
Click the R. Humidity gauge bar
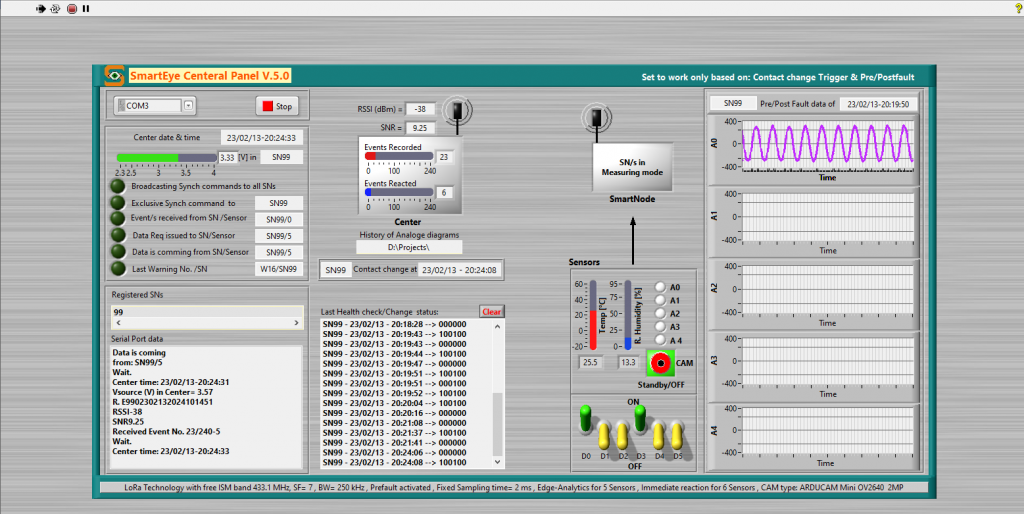[x=628, y=315]
